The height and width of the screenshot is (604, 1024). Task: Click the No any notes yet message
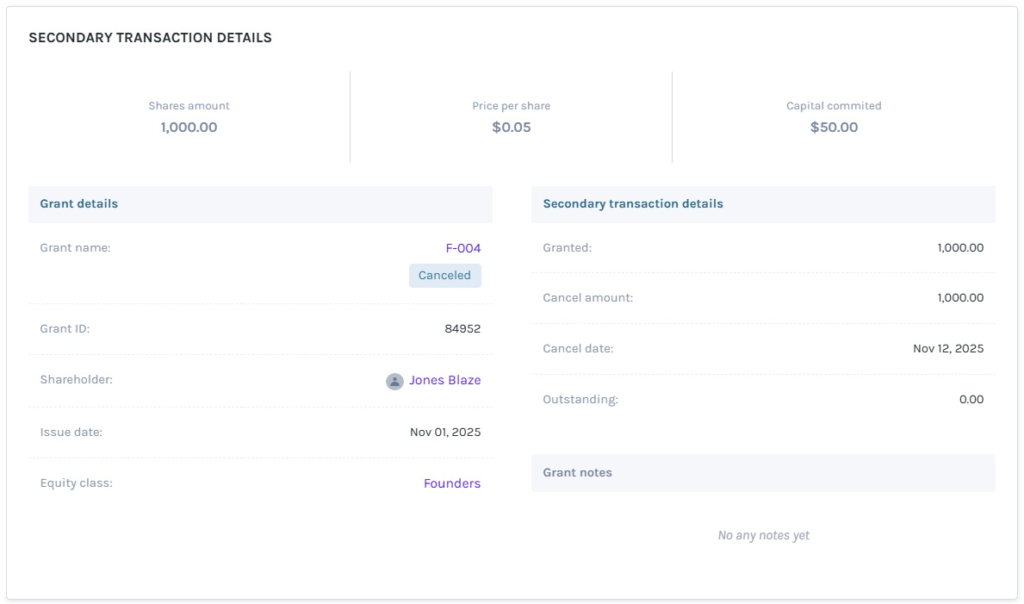(x=763, y=535)
